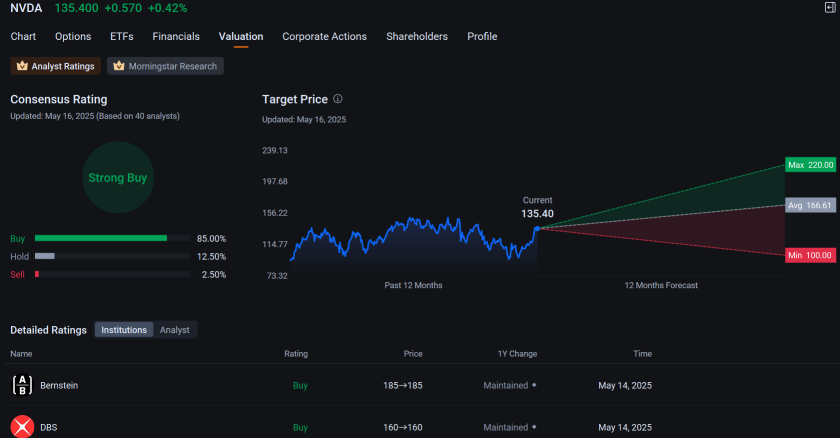The width and height of the screenshot is (840, 438).
Task: Click the Time column header
Action: click(642, 353)
